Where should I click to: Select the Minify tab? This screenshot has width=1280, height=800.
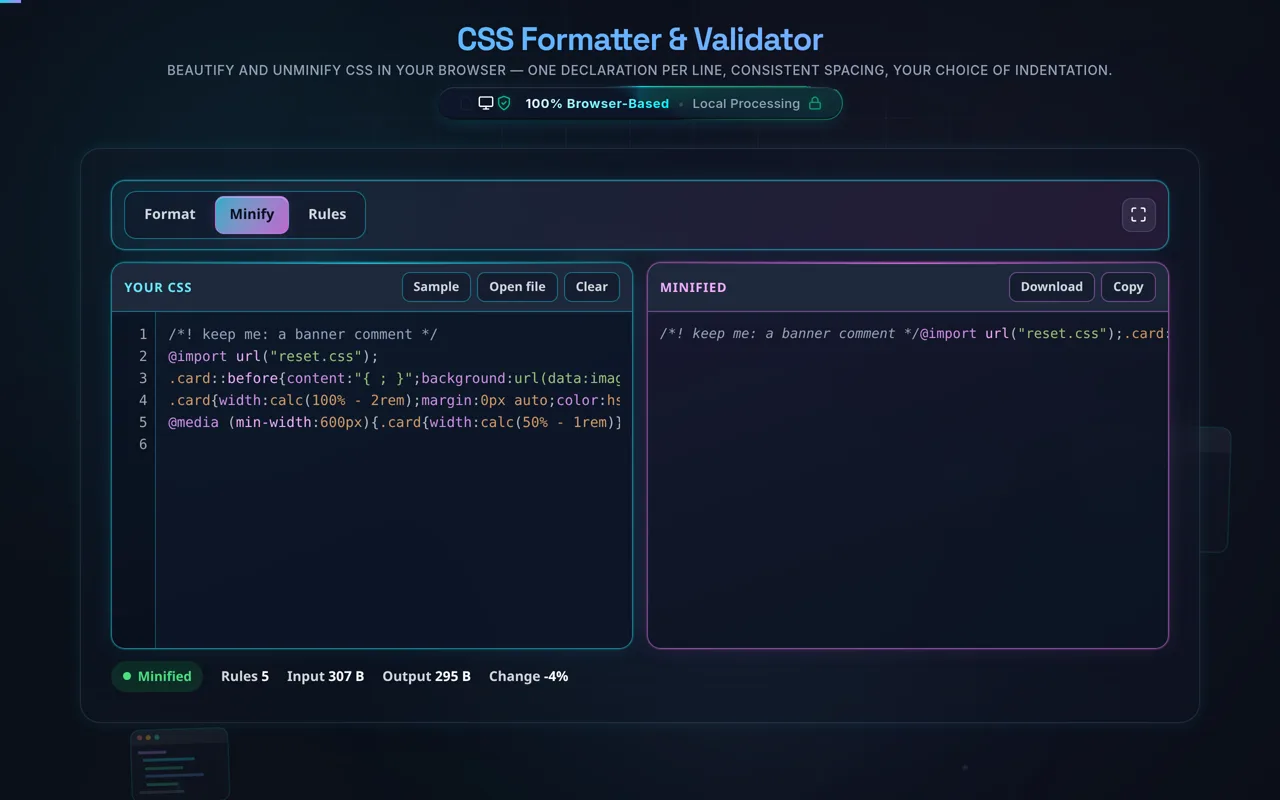click(x=252, y=215)
